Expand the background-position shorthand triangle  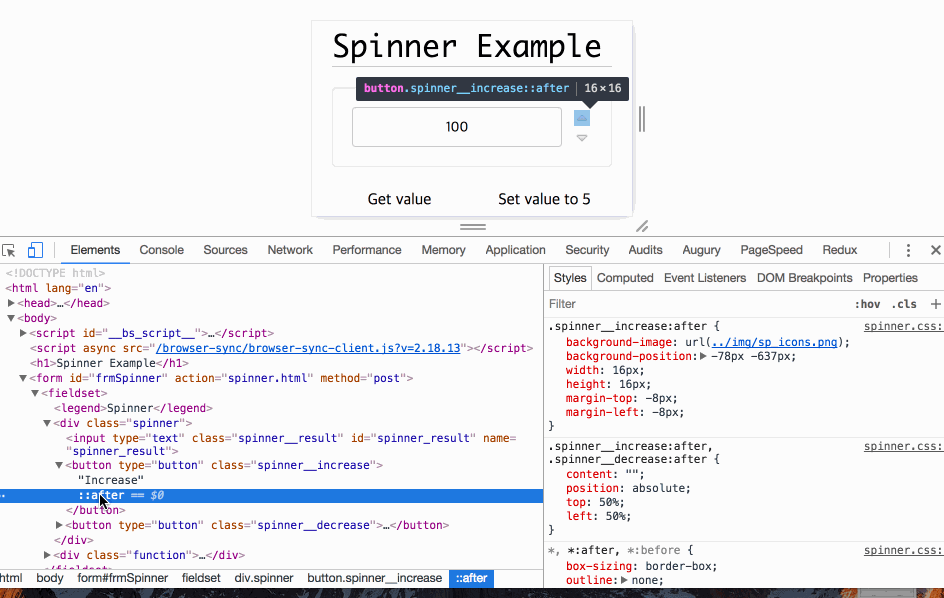click(703, 356)
